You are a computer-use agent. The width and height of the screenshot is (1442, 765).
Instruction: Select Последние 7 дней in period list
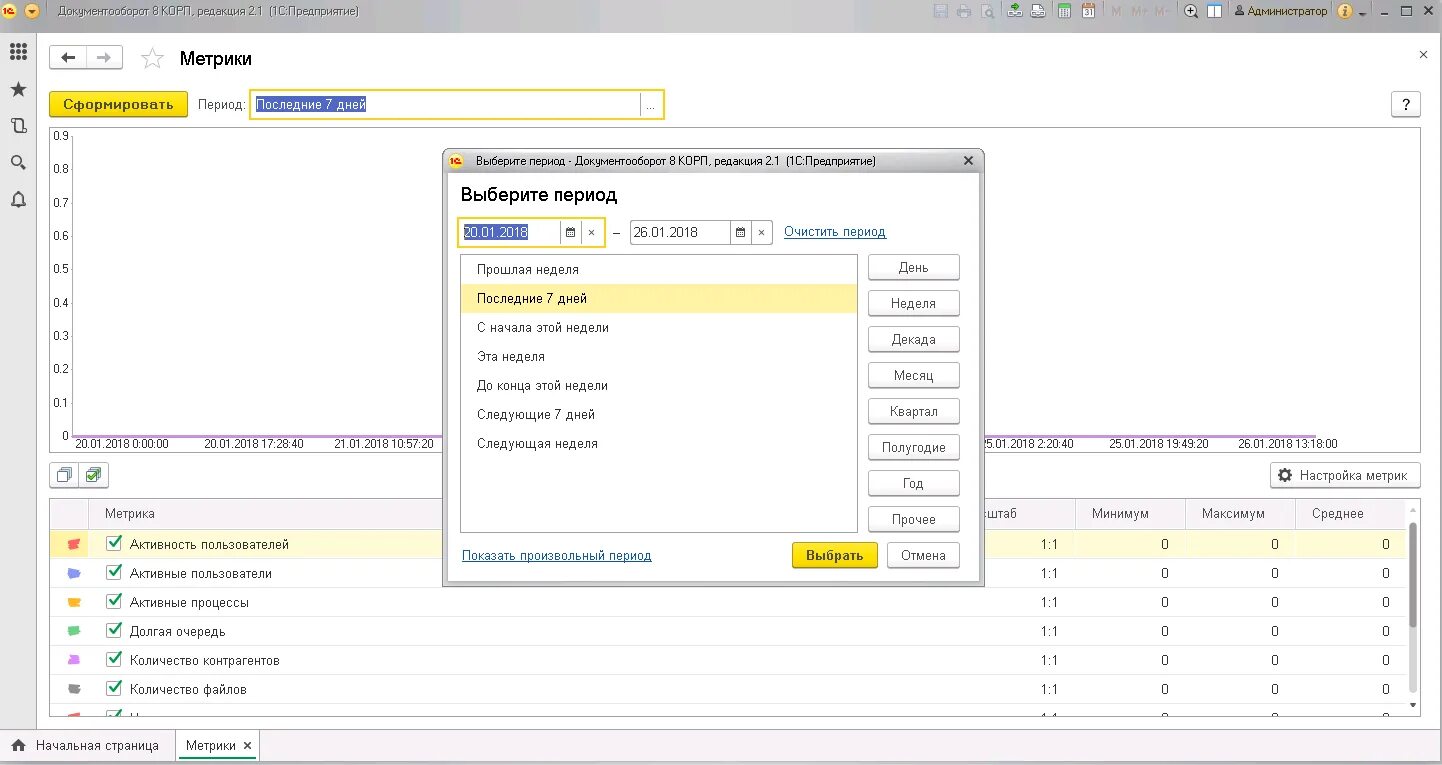tap(659, 299)
